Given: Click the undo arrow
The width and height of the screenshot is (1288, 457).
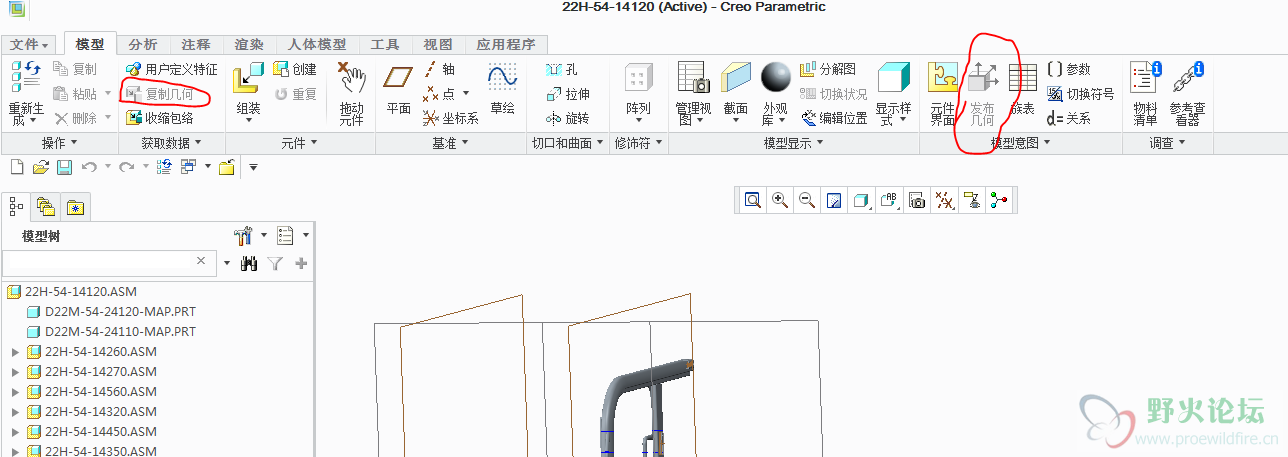Looking at the screenshot, I should [x=89, y=166].
